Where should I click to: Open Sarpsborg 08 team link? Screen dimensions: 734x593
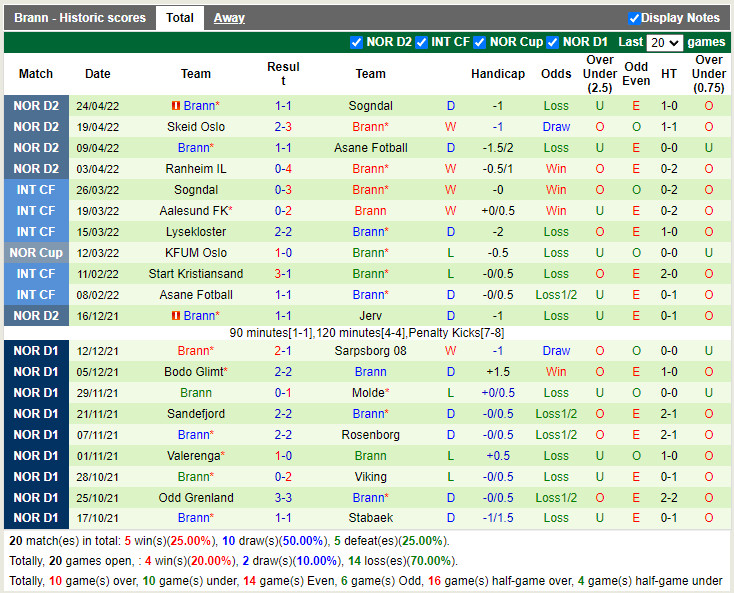pyautogui.click(x=370, y=351)
